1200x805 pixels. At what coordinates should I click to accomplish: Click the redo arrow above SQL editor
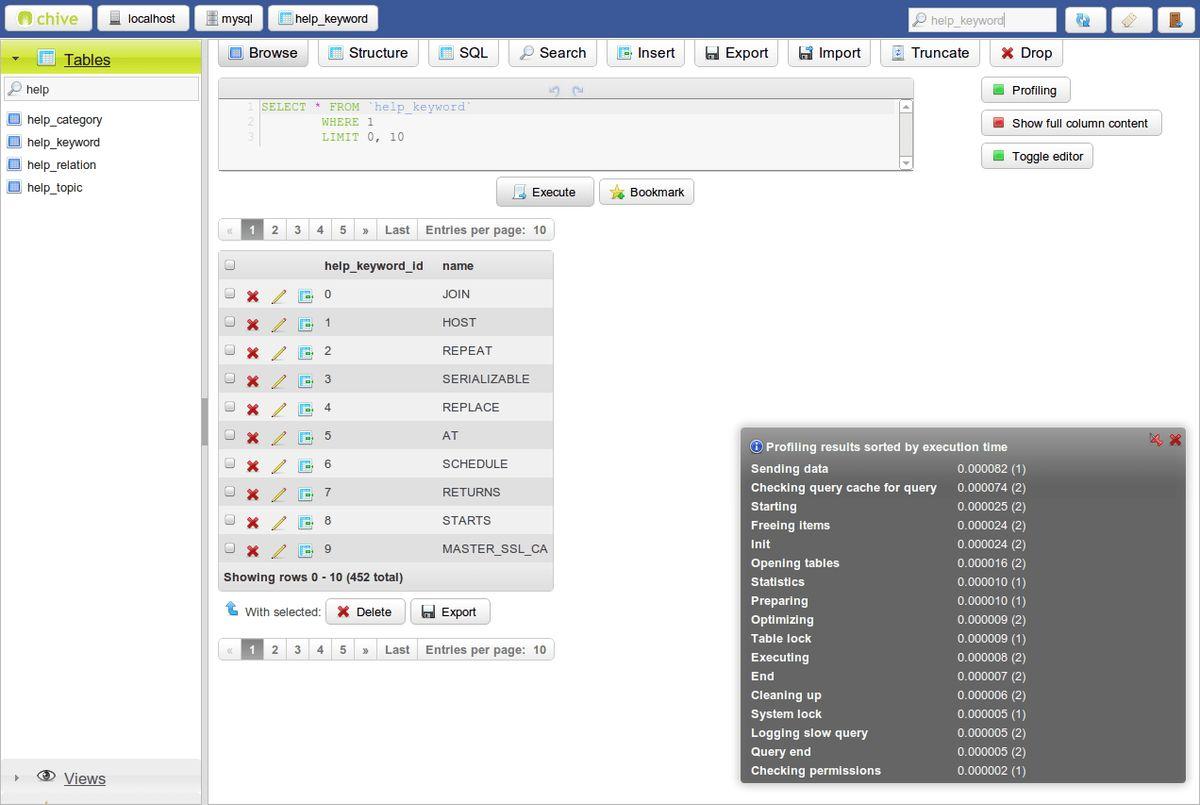(x=577, y=91)
